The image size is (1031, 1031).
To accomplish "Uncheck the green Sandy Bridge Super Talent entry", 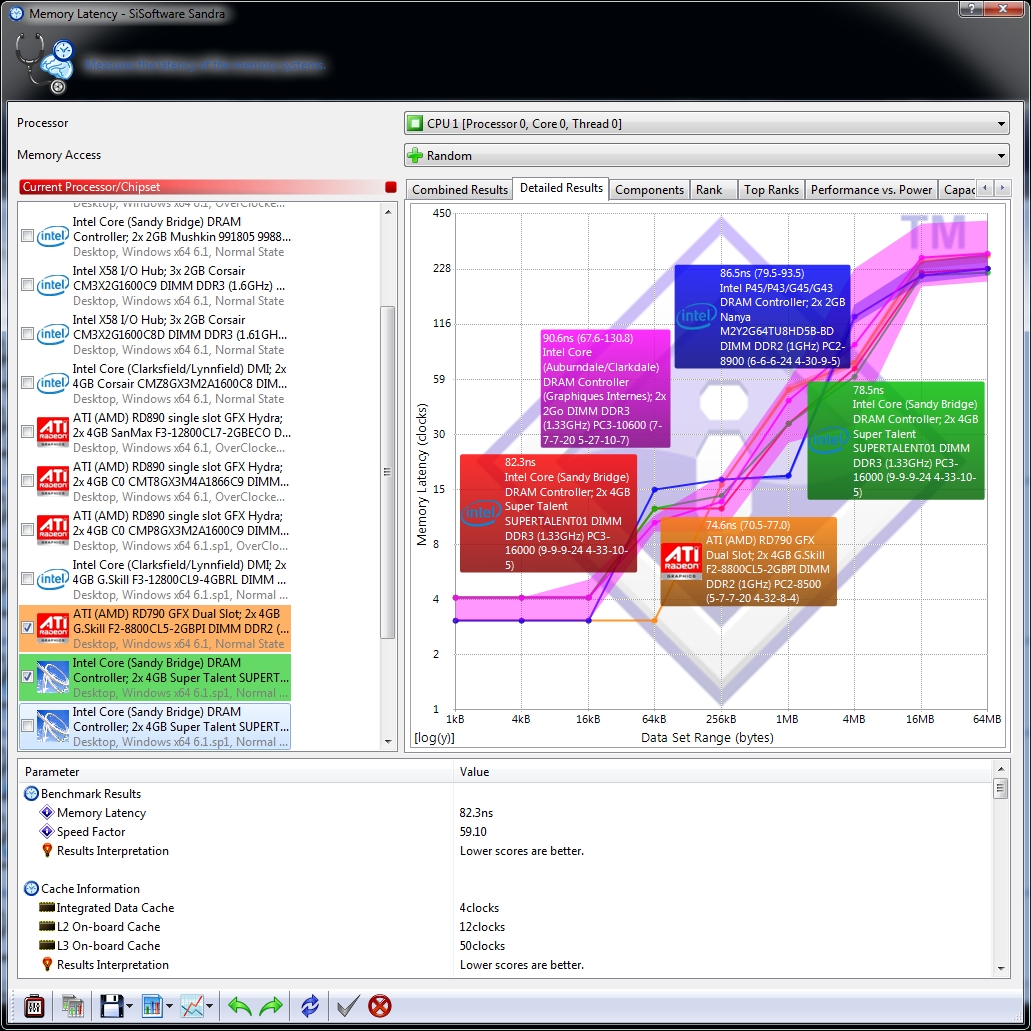I will click(28, 677).
